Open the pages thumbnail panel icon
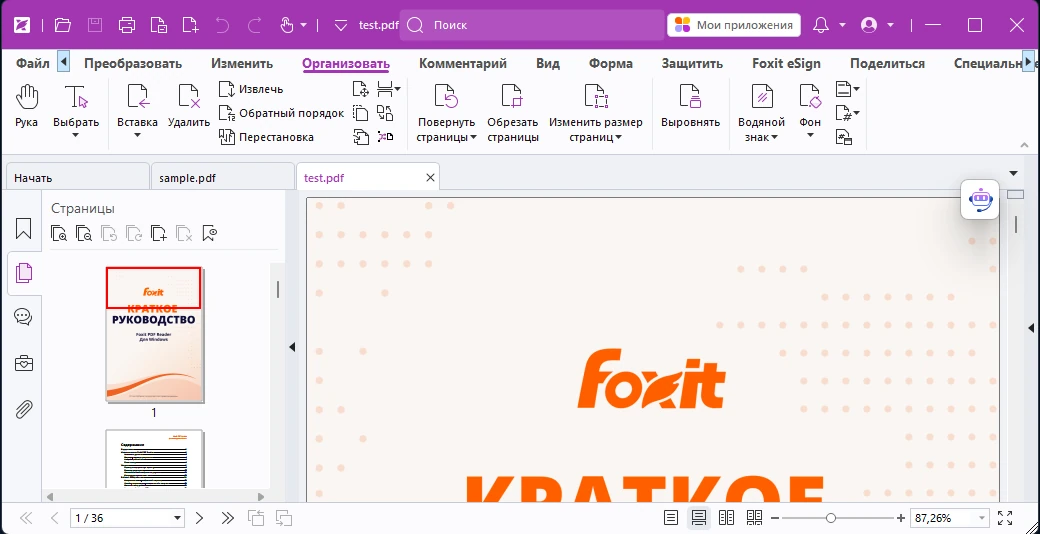The image size is (1040, 534). (x=23, y=273)
